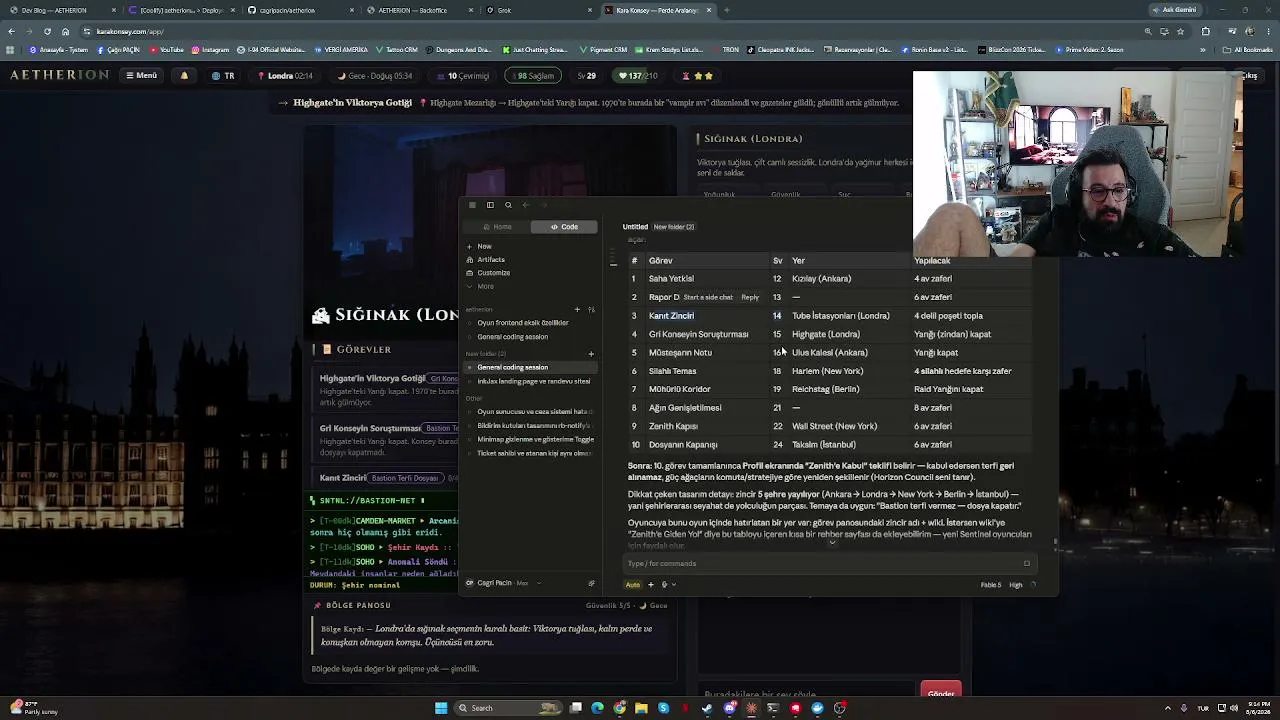1280x720 pixels.
Task: Open the Windows Start menu
Action: tap(441, 708)
